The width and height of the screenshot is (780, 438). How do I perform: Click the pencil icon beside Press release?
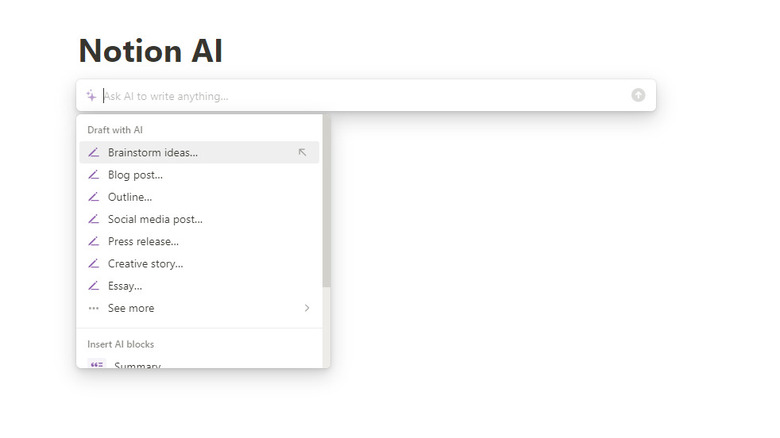tap(94, 241)
